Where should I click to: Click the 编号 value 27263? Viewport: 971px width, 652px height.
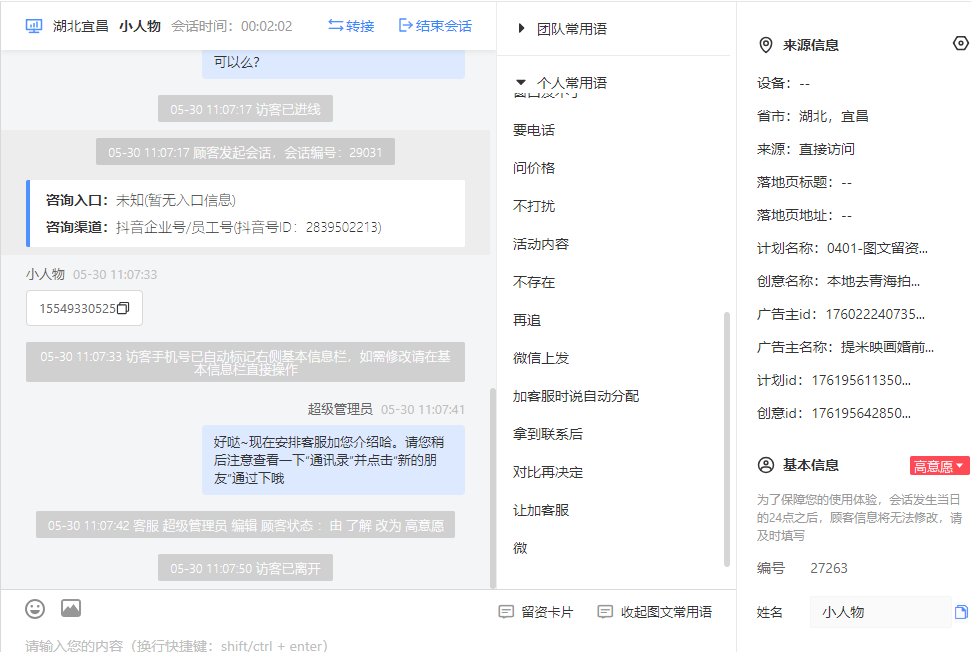(829, 568)
